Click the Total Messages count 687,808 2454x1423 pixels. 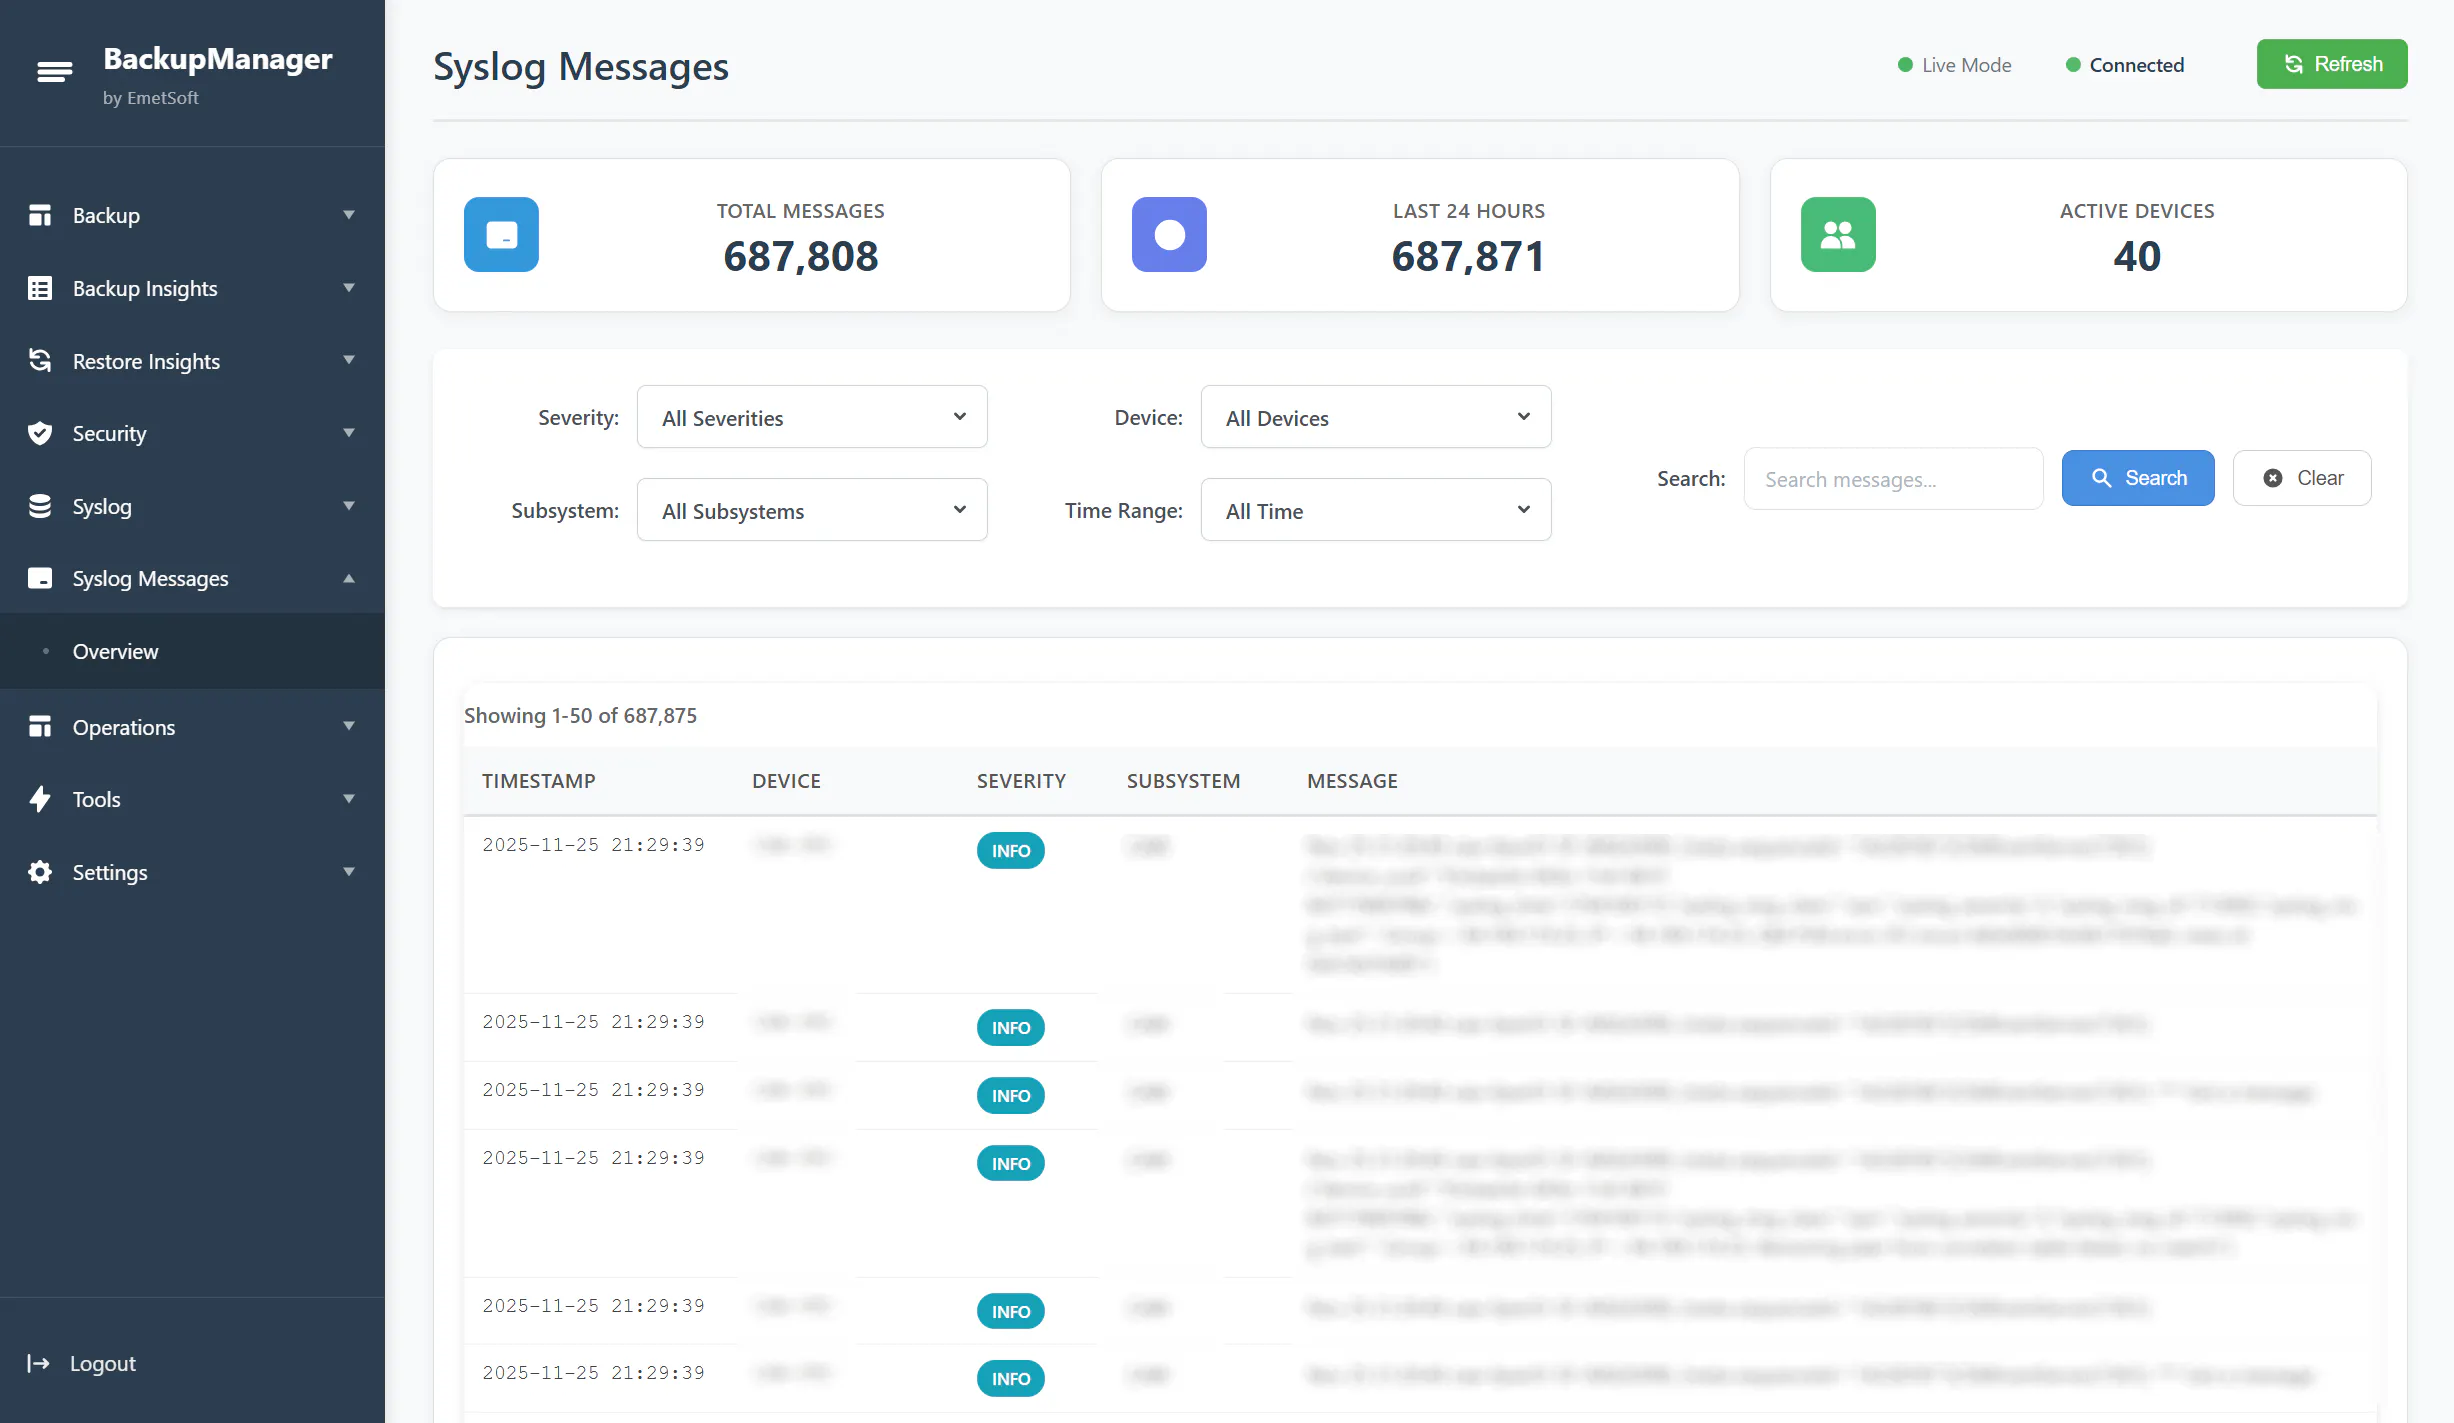801,256
